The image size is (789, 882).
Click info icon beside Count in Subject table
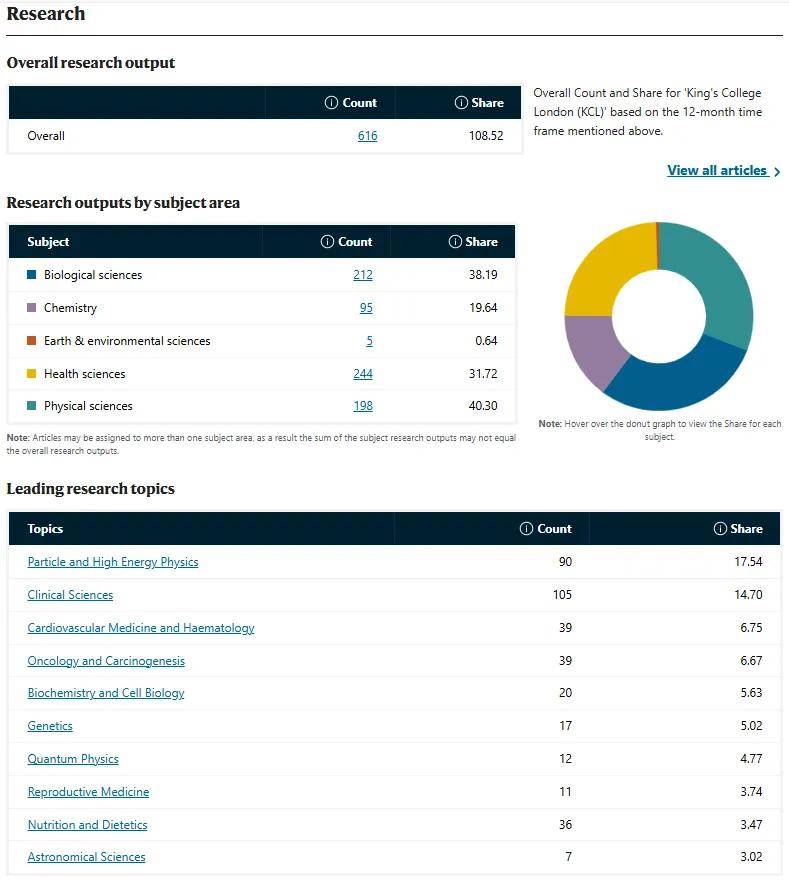327,242
